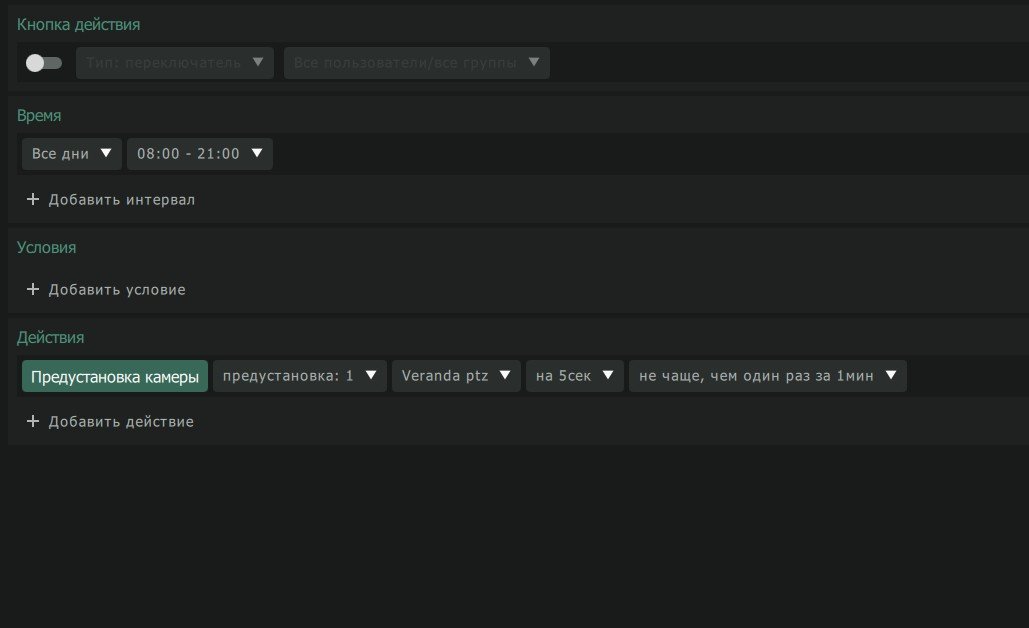Viewport: 1029px width, 628px height.
Task: Click the plus icon beside 'Добавить действие'
Action: coord(33,421)
